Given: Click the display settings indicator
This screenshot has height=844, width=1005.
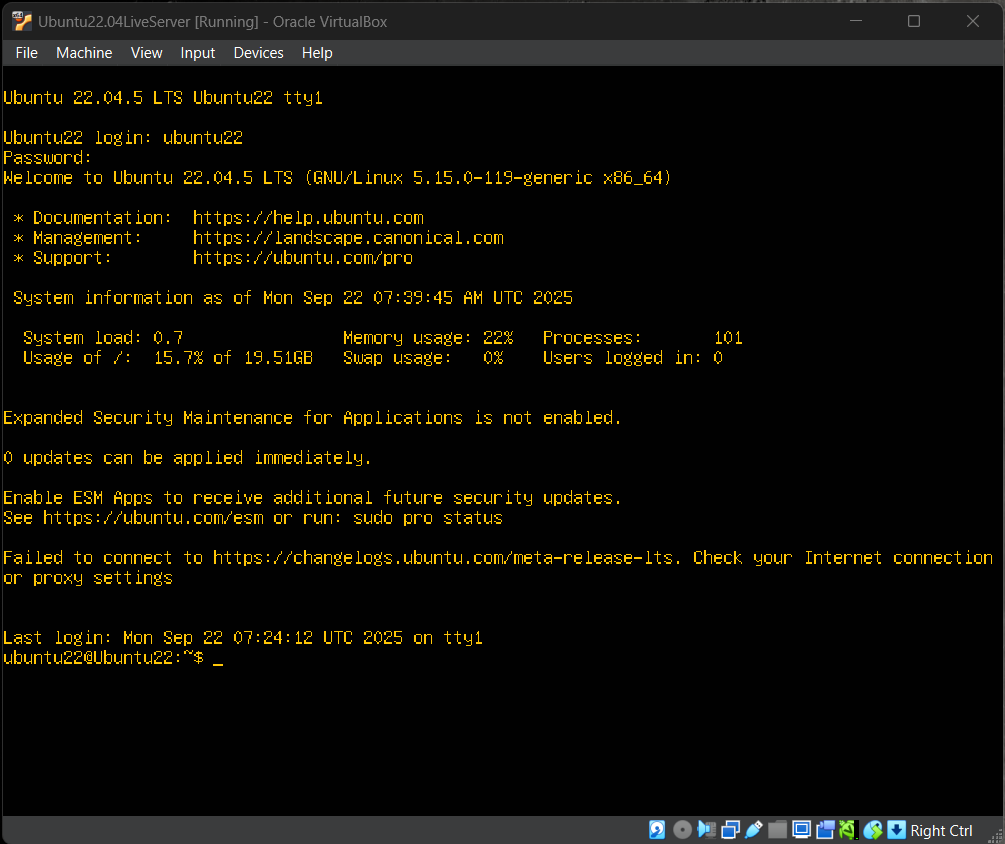Looking at the screenshot, I should point(801,829).
